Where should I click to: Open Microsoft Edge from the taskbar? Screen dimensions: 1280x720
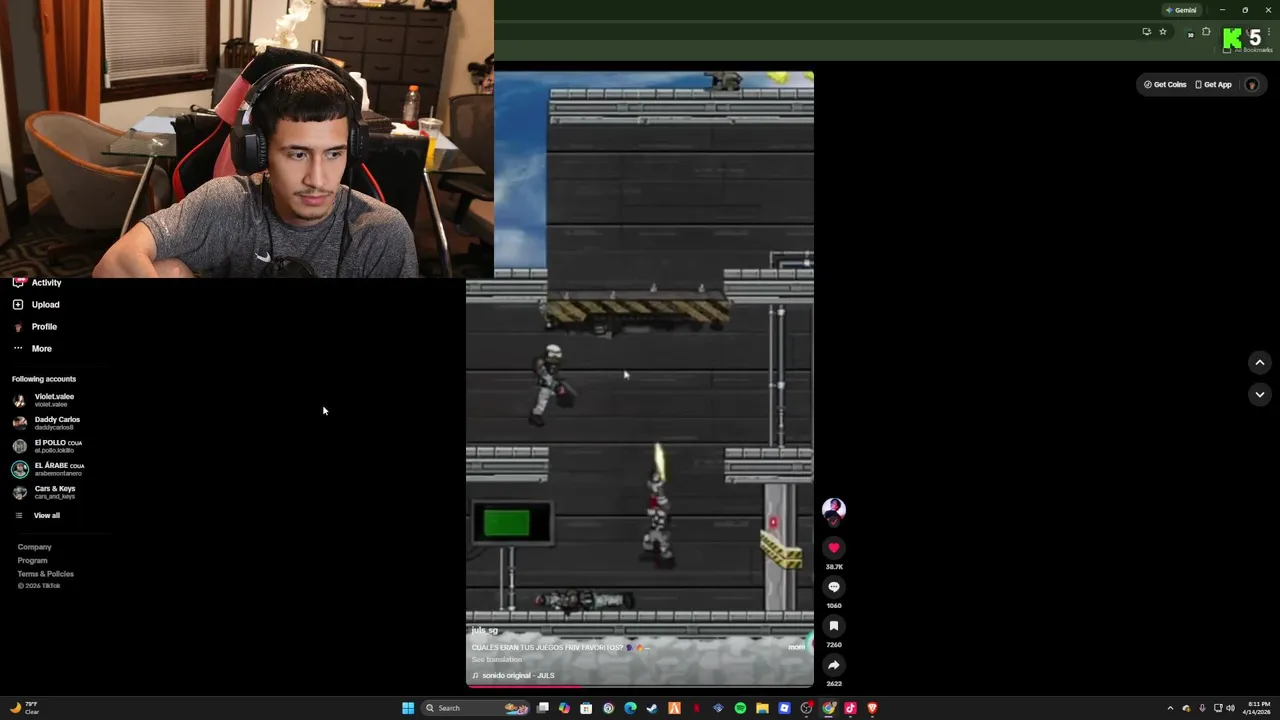630,708
